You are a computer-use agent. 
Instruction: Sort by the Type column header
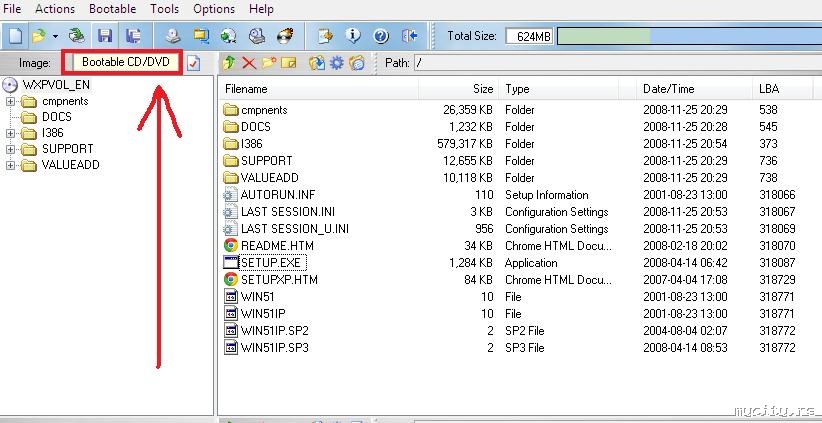(x=559, y=89)
